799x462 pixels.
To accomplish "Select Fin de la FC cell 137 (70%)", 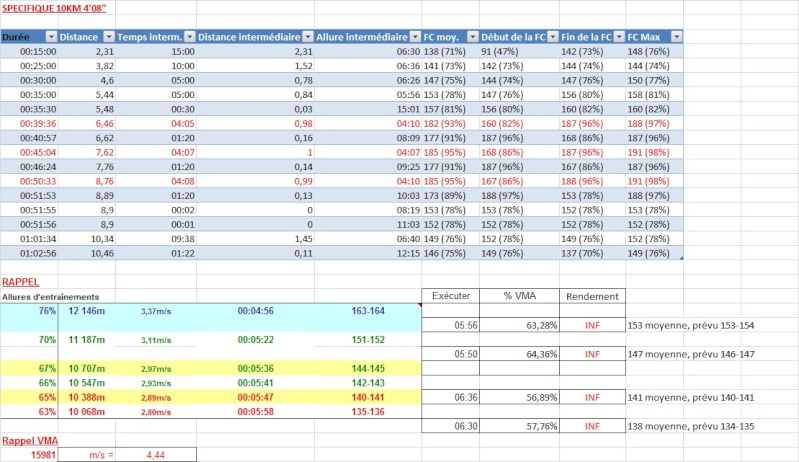I will tap(592, 253).
